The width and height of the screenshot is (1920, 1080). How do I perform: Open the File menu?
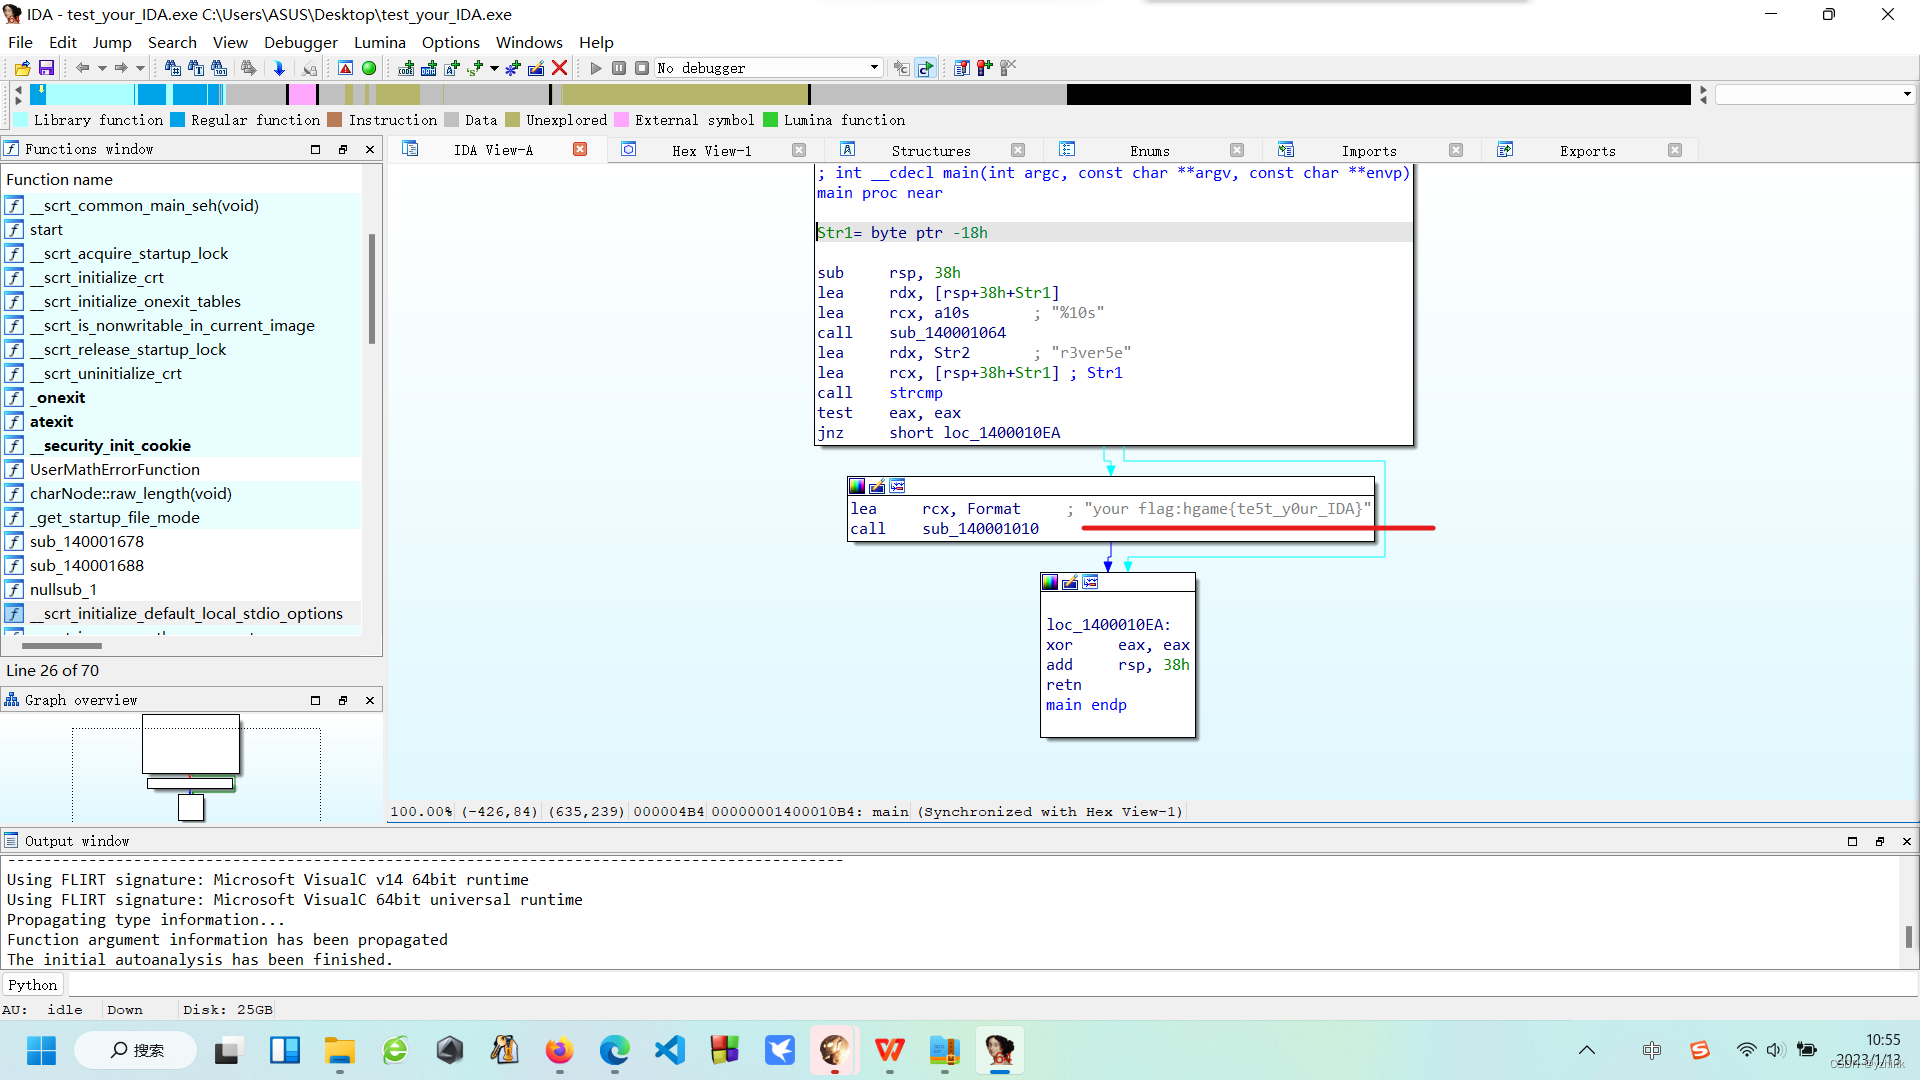pyautogui.click(x=20, y=42)
